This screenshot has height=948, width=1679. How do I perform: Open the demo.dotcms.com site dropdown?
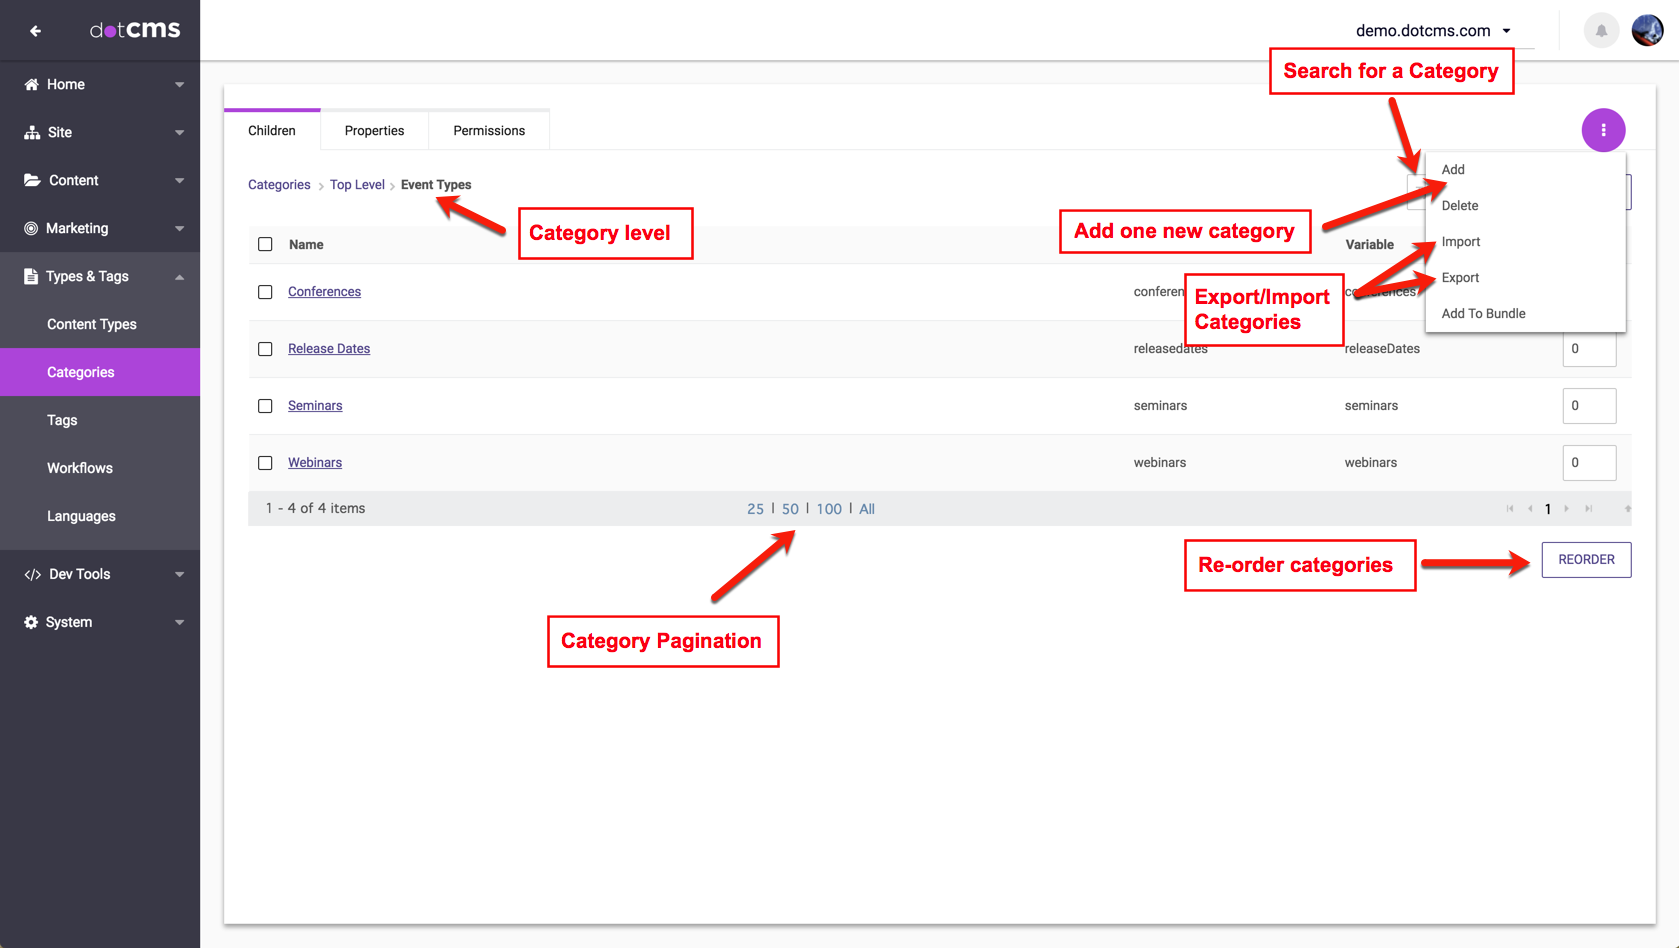click(1432, 31)
